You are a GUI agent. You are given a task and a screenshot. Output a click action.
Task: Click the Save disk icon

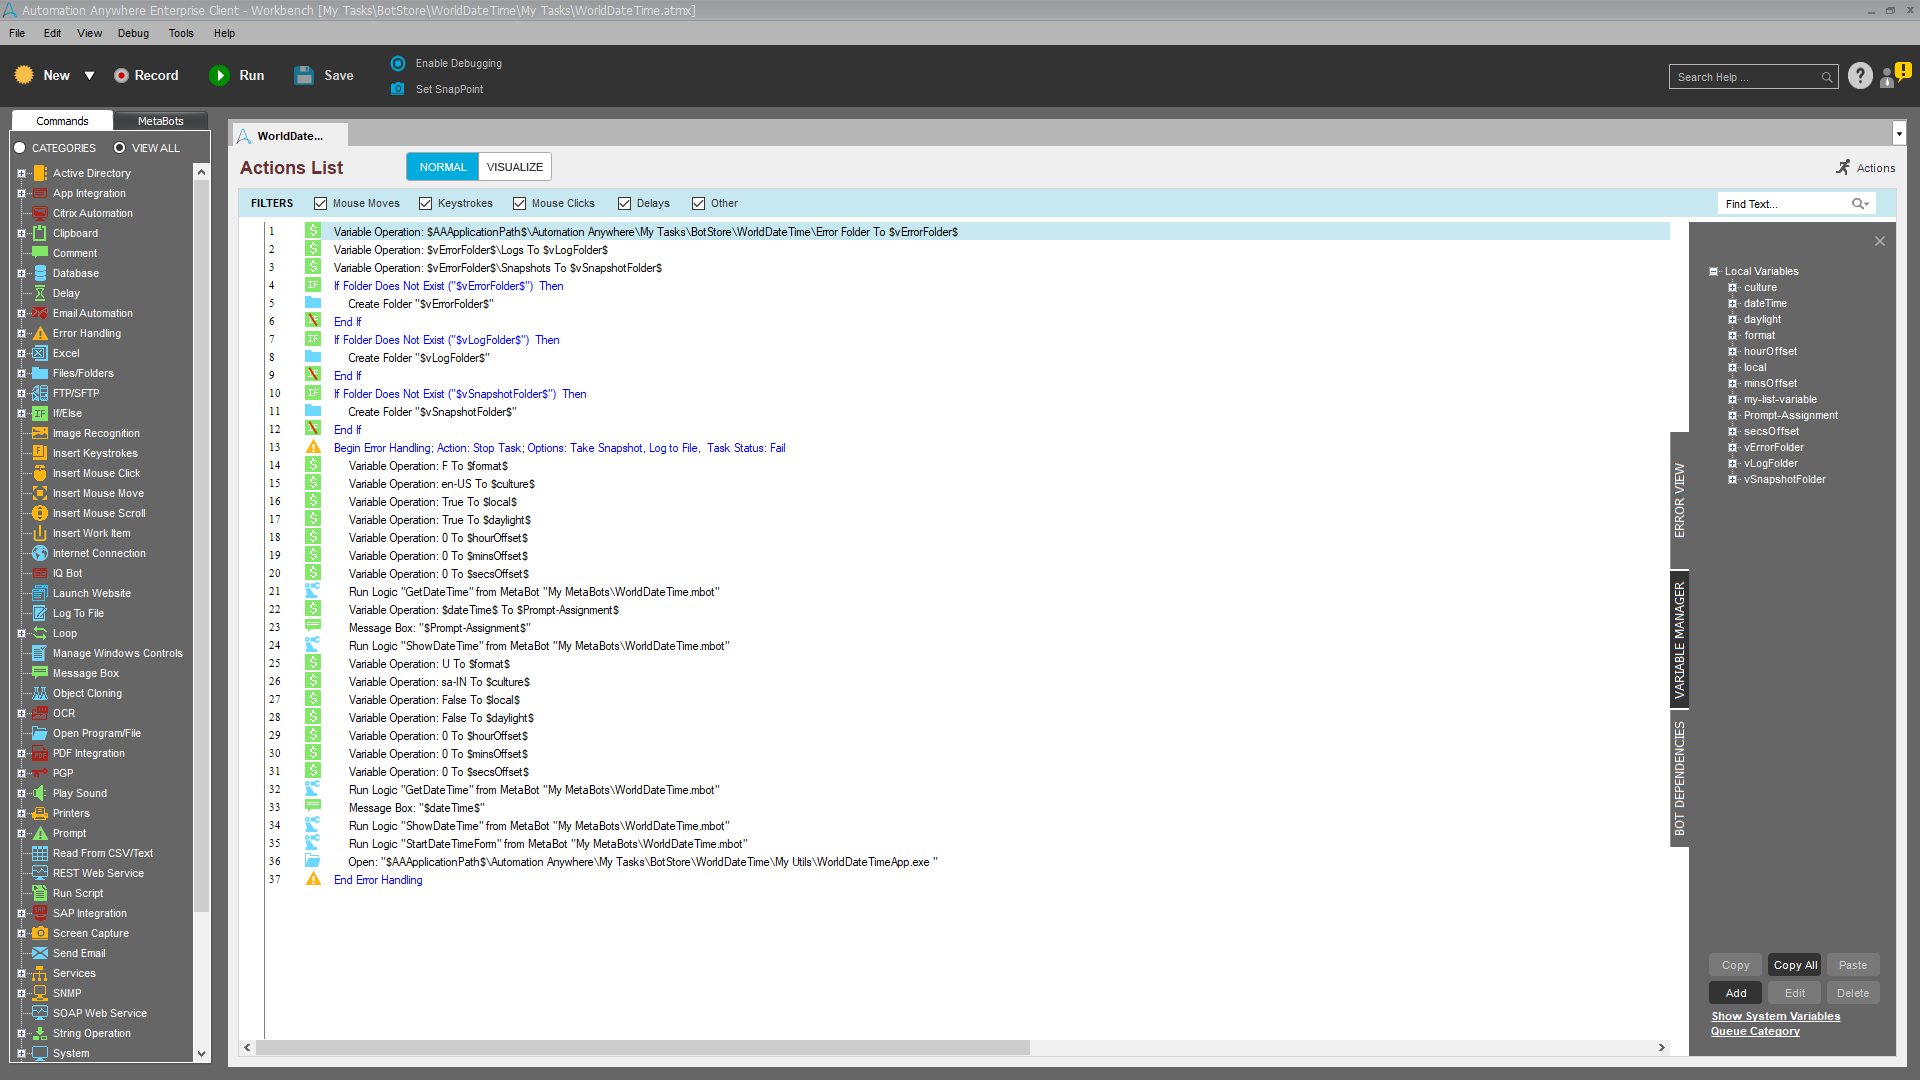304,76
